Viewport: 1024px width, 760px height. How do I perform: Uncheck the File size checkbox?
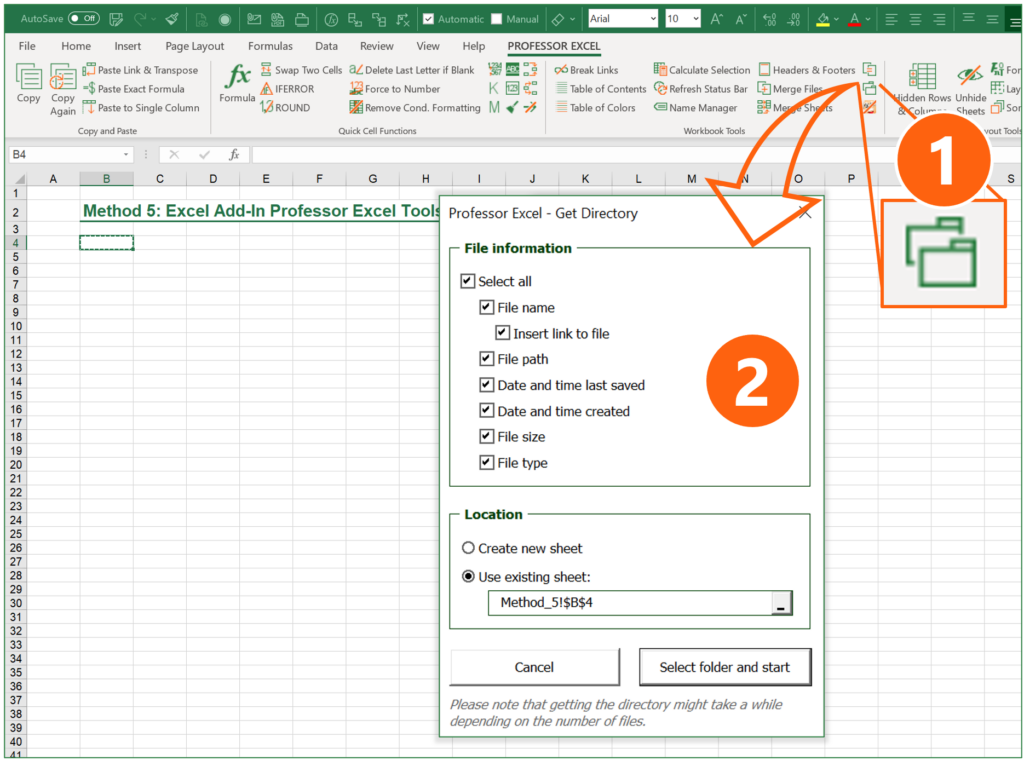(489, 436)
